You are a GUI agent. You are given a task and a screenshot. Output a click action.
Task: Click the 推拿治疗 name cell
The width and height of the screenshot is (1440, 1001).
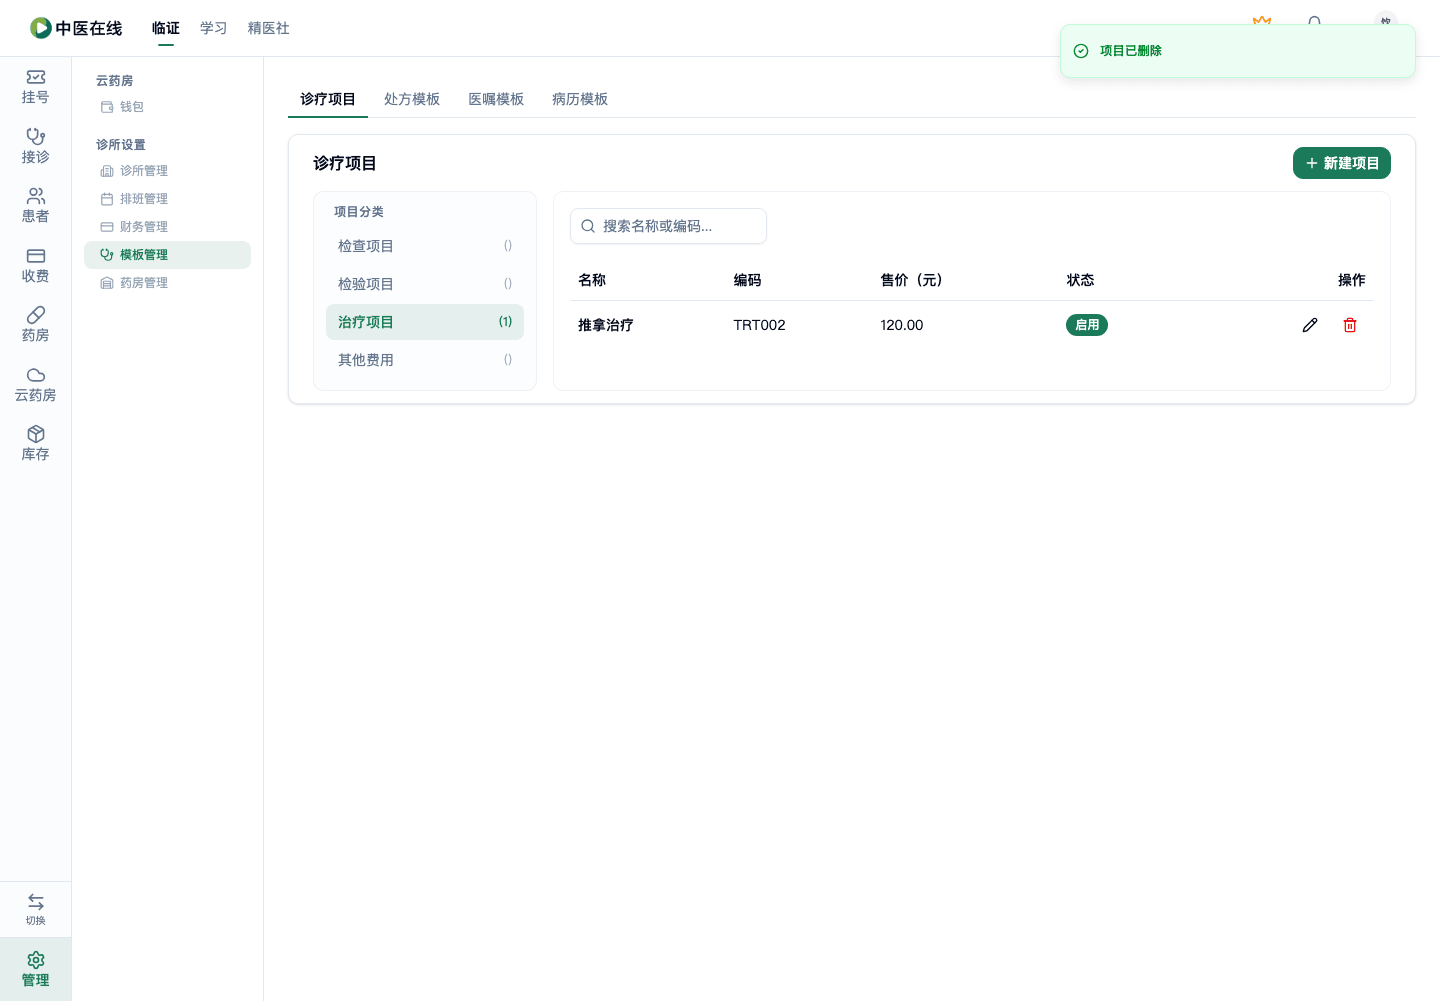tap(606, 325)
